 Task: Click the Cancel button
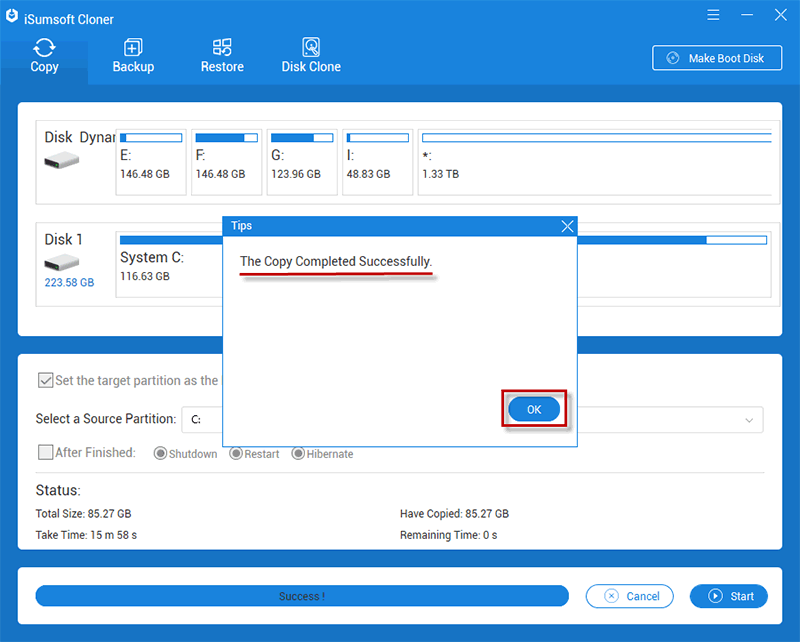tap(630, 596)
